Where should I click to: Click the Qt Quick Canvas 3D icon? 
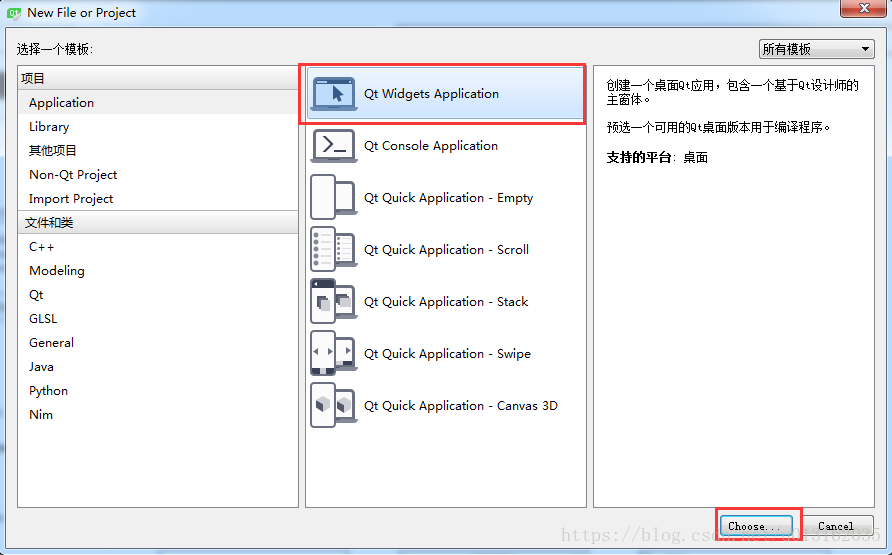(334, 405)
